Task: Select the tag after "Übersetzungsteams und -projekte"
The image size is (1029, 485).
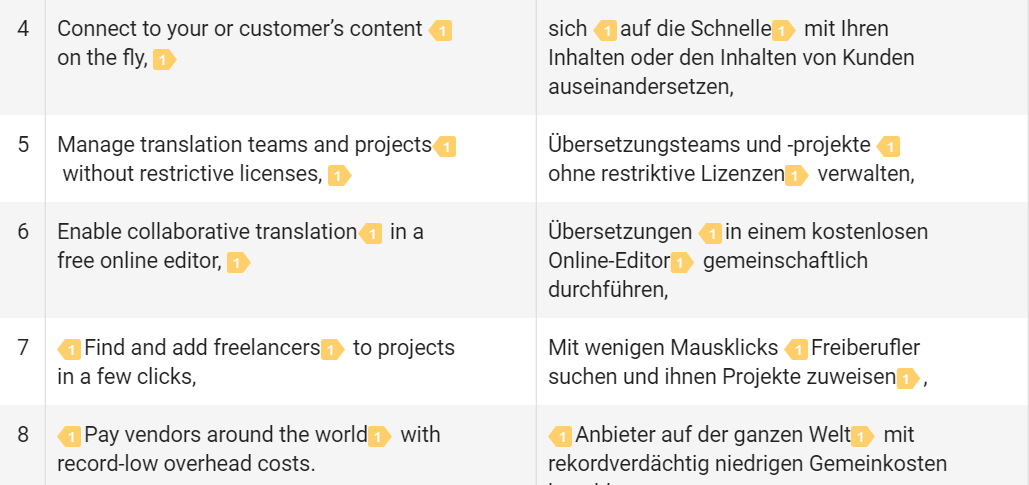Action: click(x=889, y=146)
